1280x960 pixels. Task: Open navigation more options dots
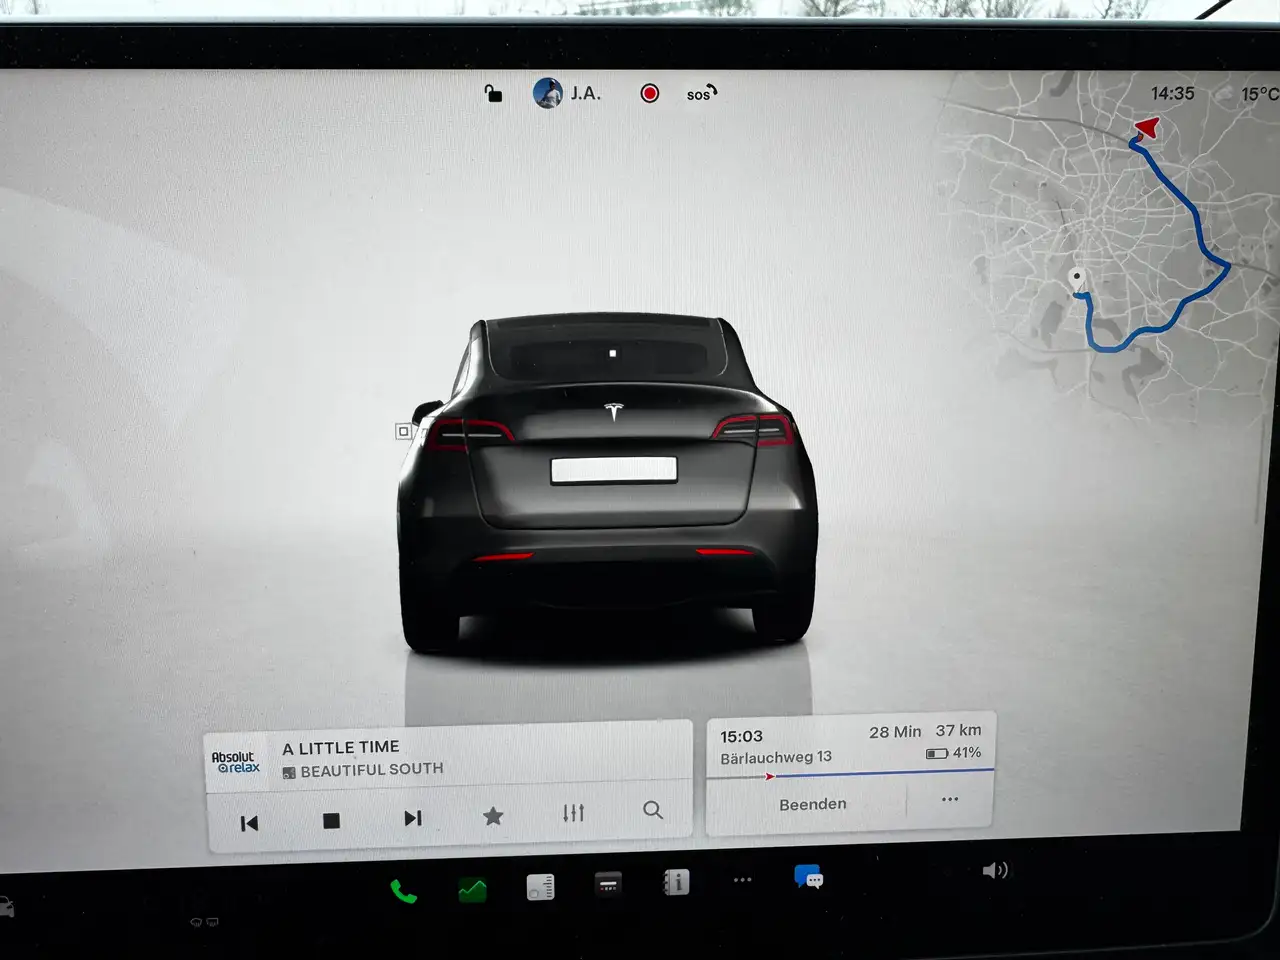(950, 799)
